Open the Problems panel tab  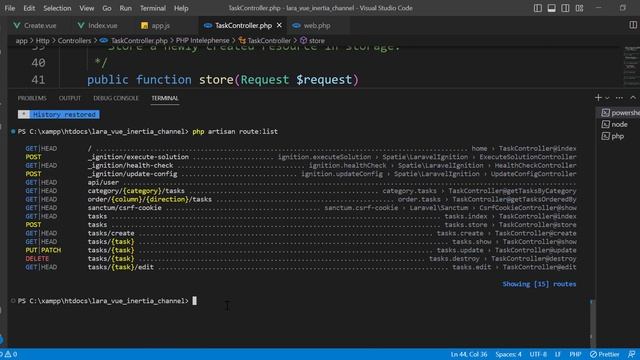pos(32,98)
